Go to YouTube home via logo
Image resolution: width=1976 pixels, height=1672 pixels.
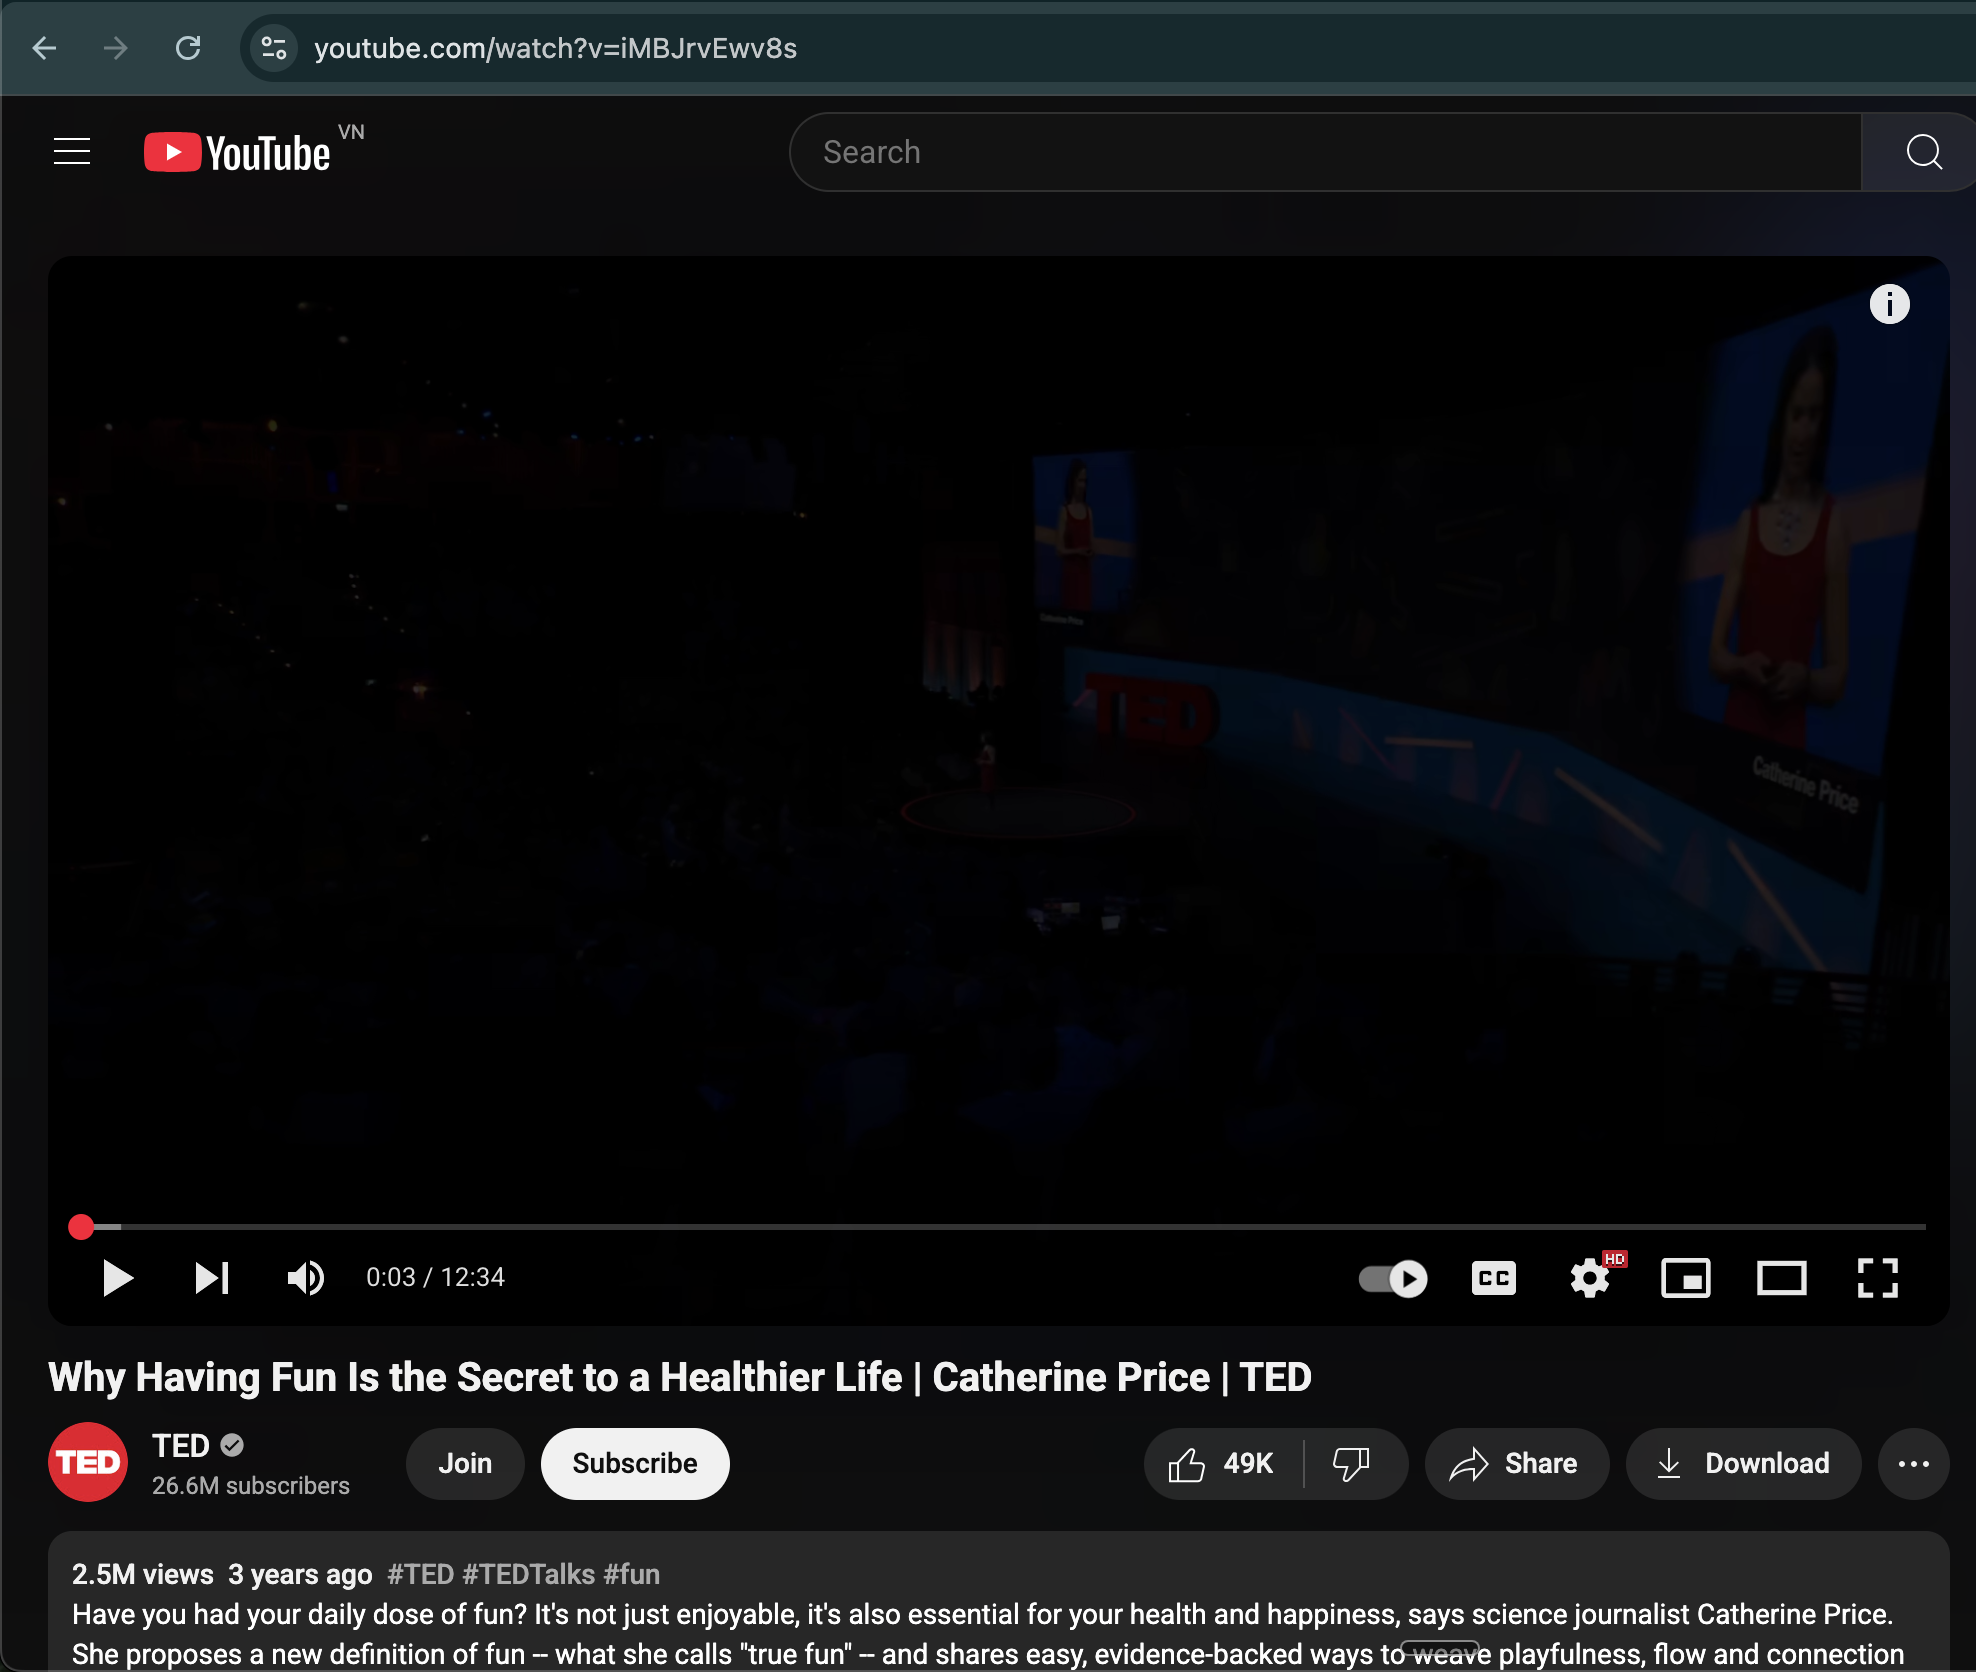238,152
